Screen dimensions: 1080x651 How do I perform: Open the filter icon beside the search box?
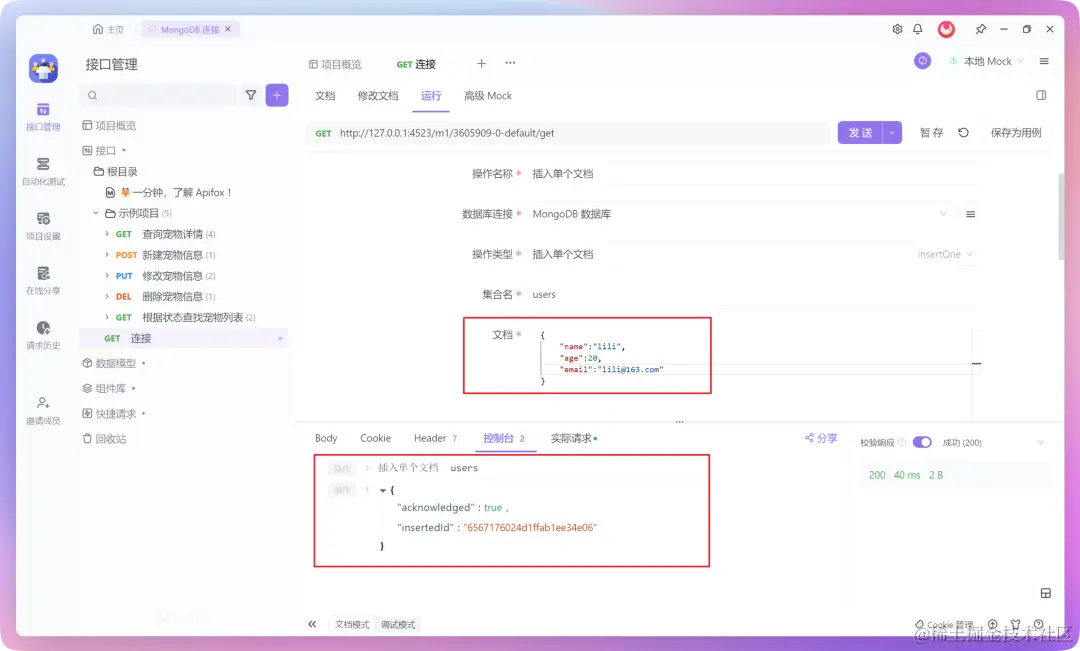point(251,94)
